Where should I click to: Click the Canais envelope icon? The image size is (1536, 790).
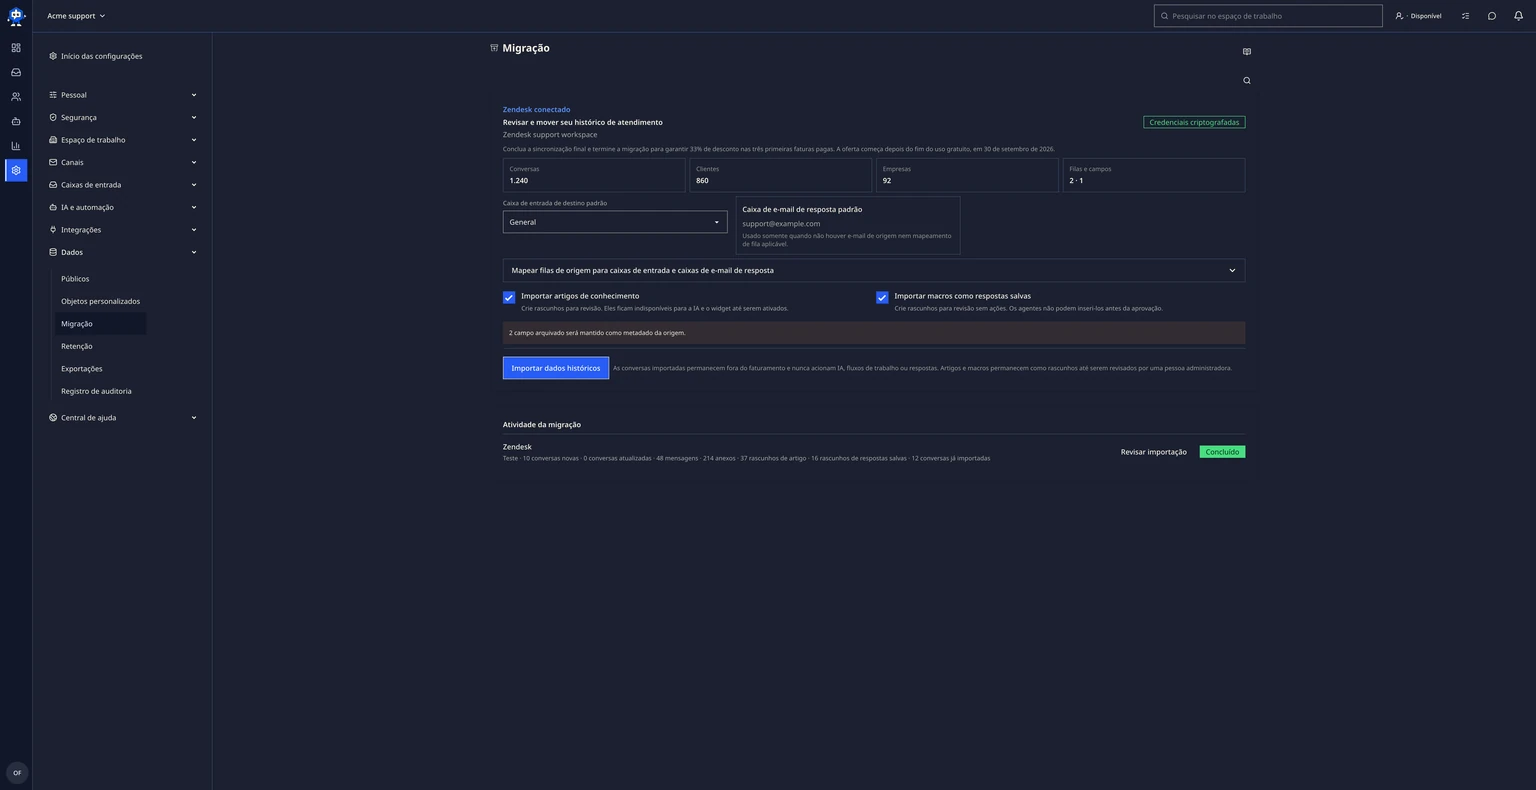pyautogui.click(x=53, y=162)
